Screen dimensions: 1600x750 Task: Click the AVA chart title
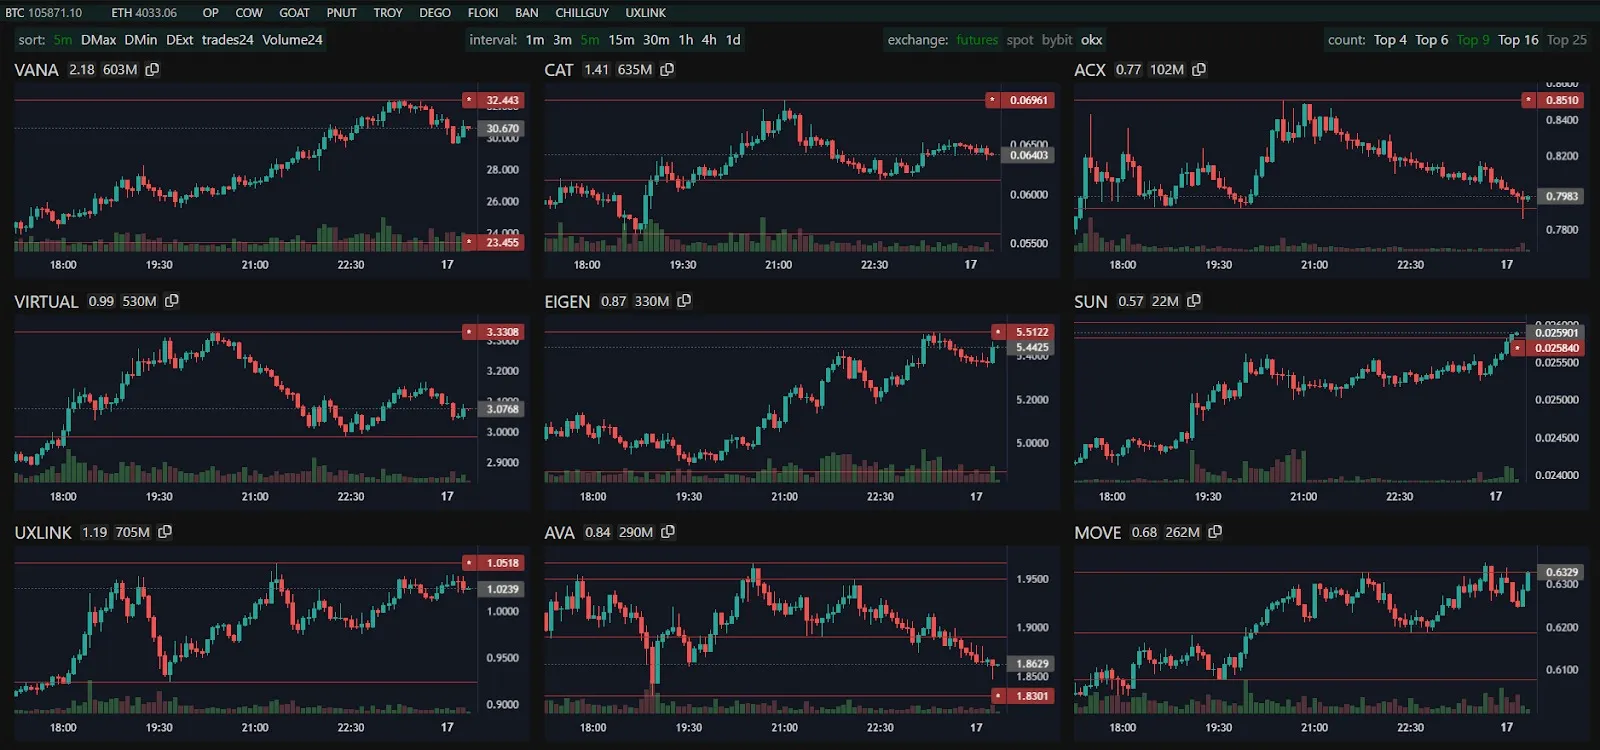coord(559,533)
